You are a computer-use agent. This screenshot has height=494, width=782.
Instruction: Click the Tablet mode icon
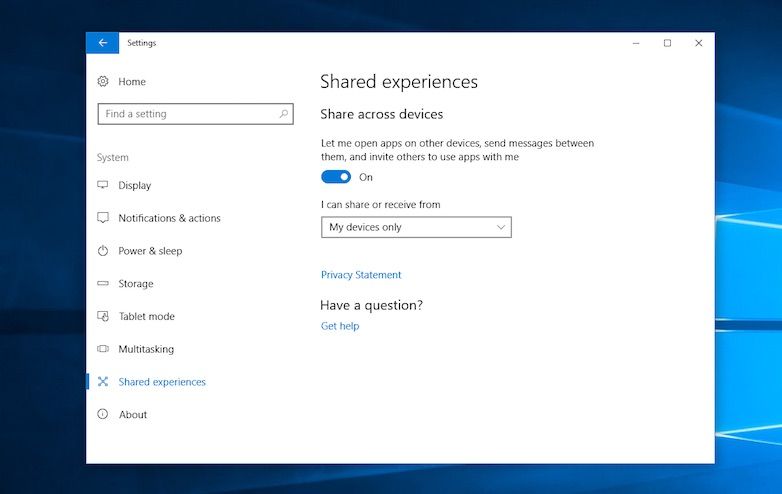tap(103, 316)
